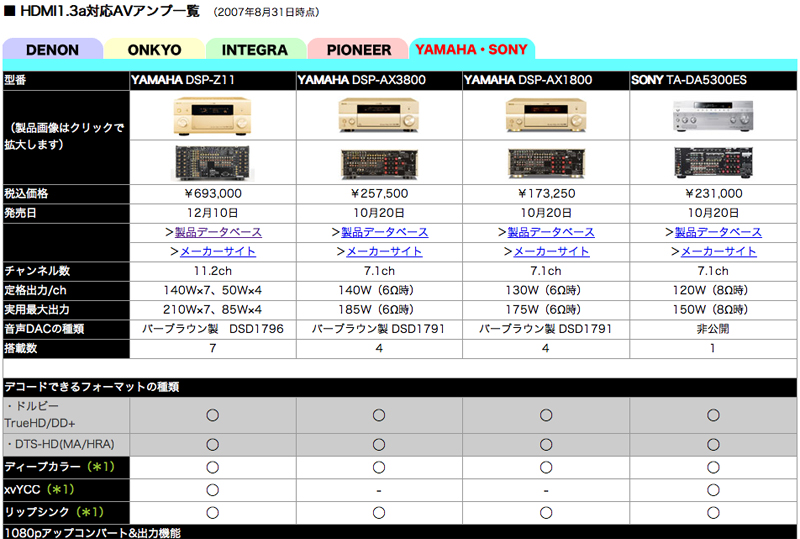The height and width of the screenshot is (539, 800).
Task: Open the ONKYO tab
Action: click(154, 50)
